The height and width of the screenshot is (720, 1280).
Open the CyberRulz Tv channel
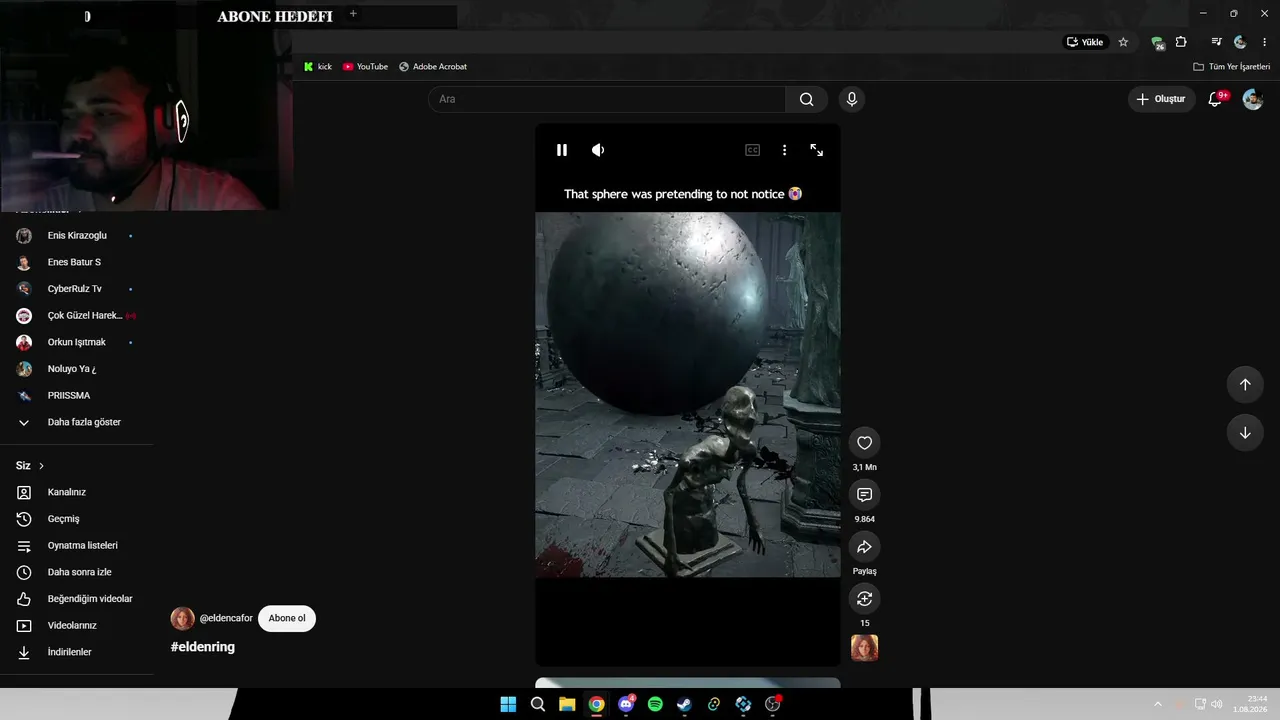tap(77, 289)
